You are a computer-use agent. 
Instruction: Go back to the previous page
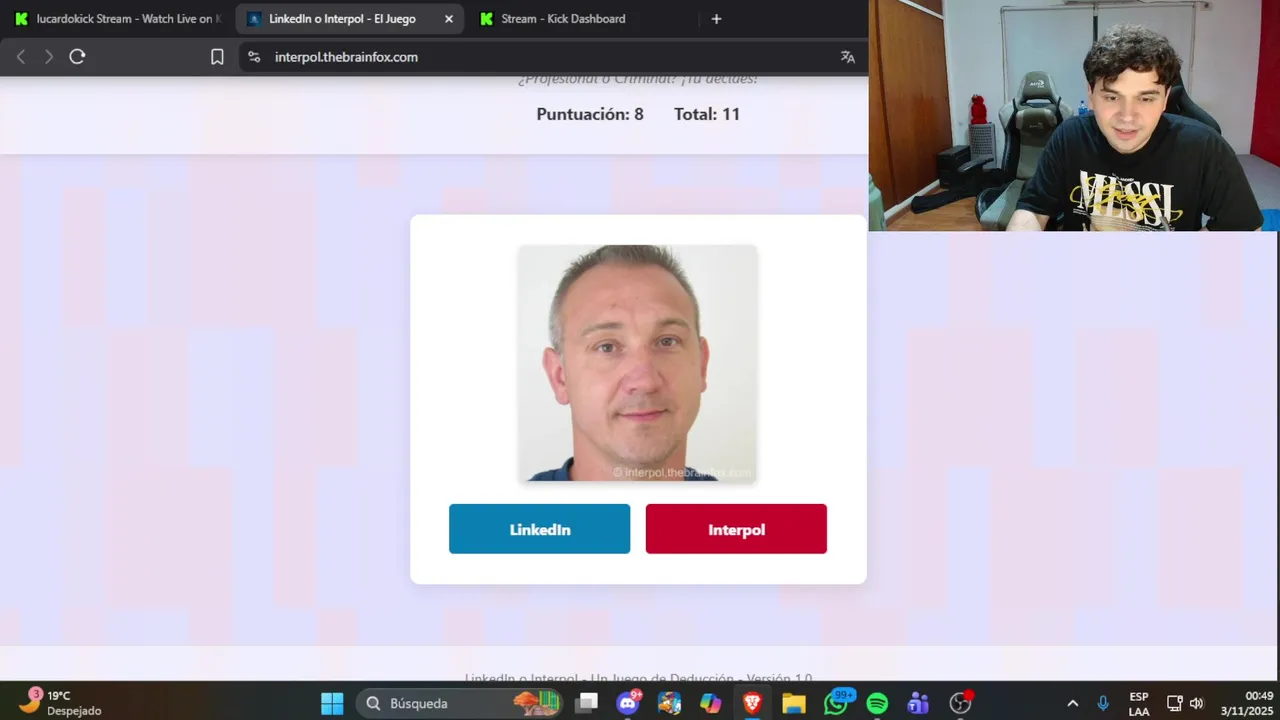(x=21, y=57)
